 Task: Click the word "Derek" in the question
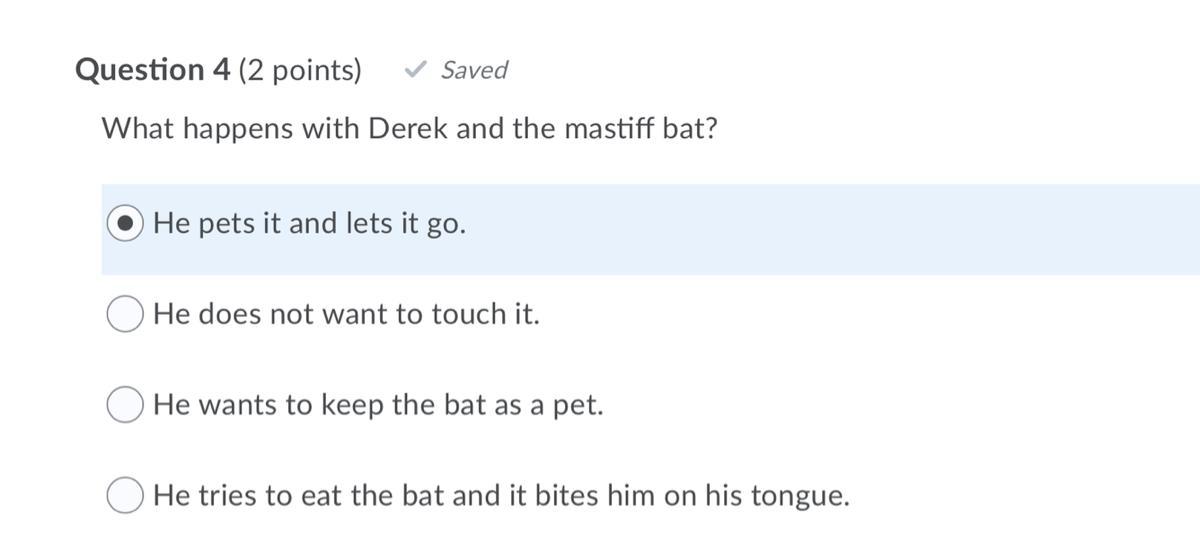409,129
